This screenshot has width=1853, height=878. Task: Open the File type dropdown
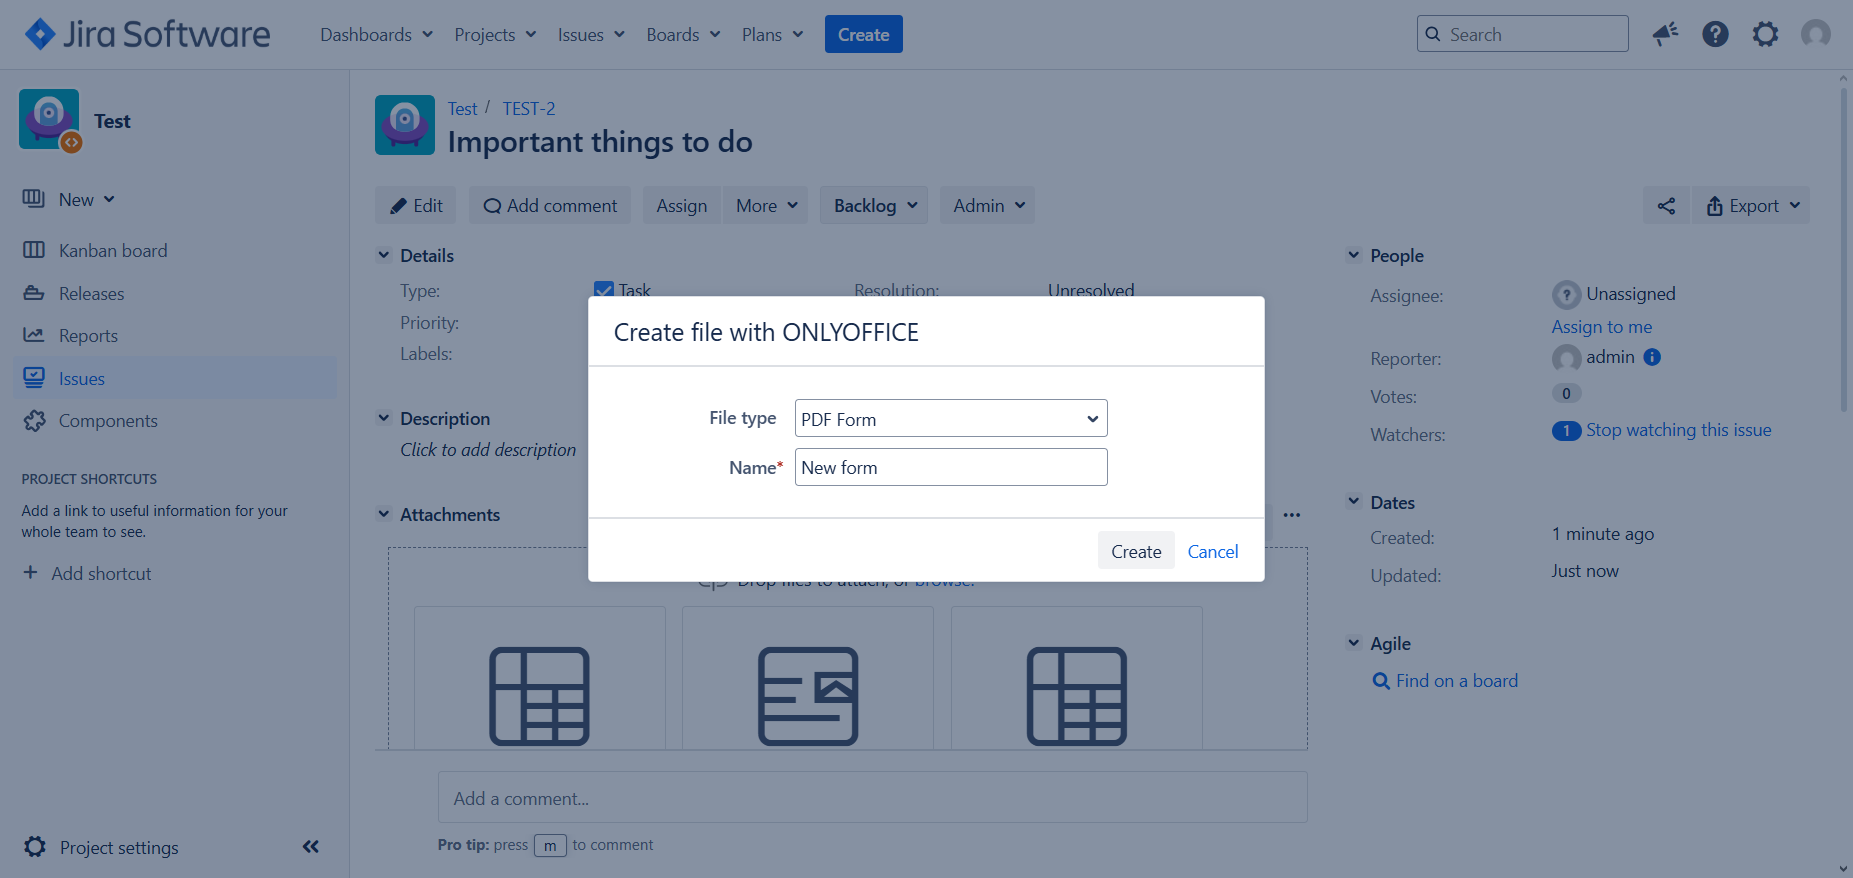[x=950, y=419]
